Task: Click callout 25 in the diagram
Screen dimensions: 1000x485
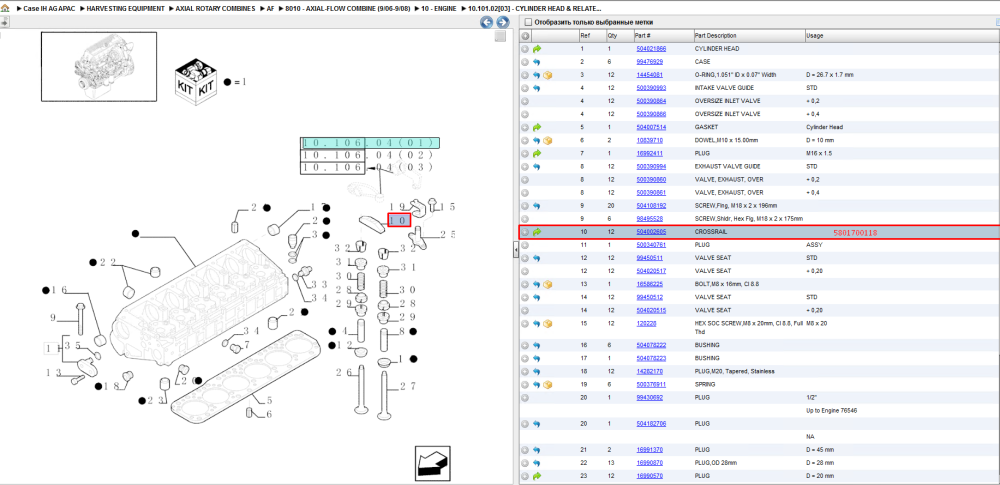Action: click(447, 234)
